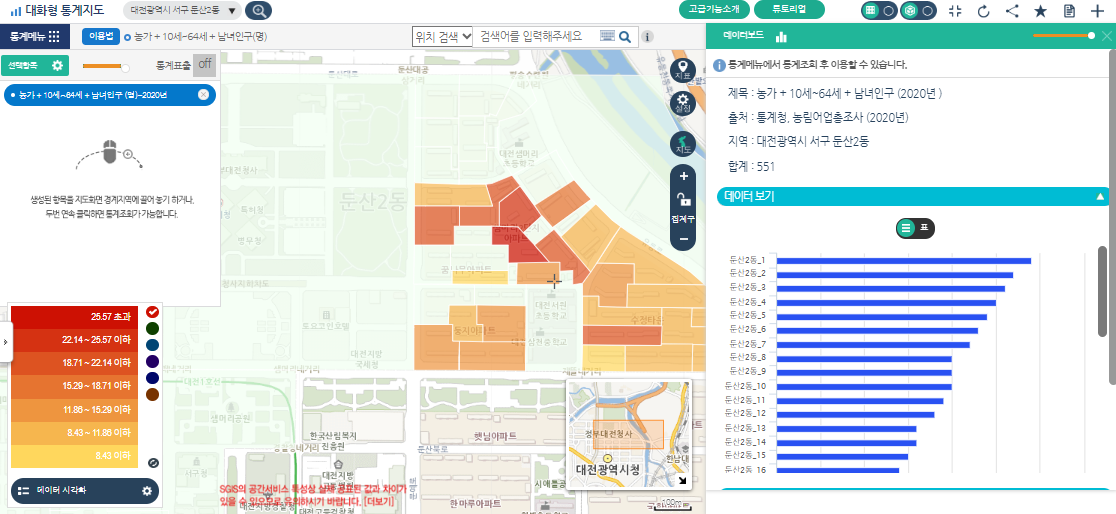Collapse the 데이터 보기 section
Viewport: 1116px width, 514px height.
click(1100, 196)
